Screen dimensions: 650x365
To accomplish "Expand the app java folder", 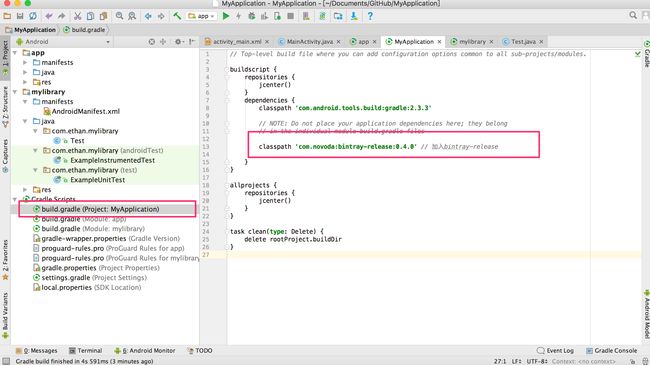I will (25, 72).
